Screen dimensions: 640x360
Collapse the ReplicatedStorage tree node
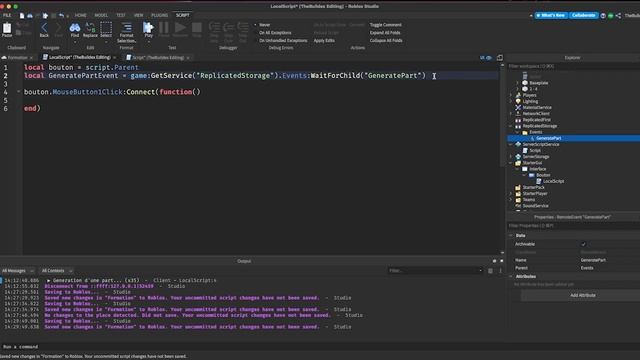[511, 126]
